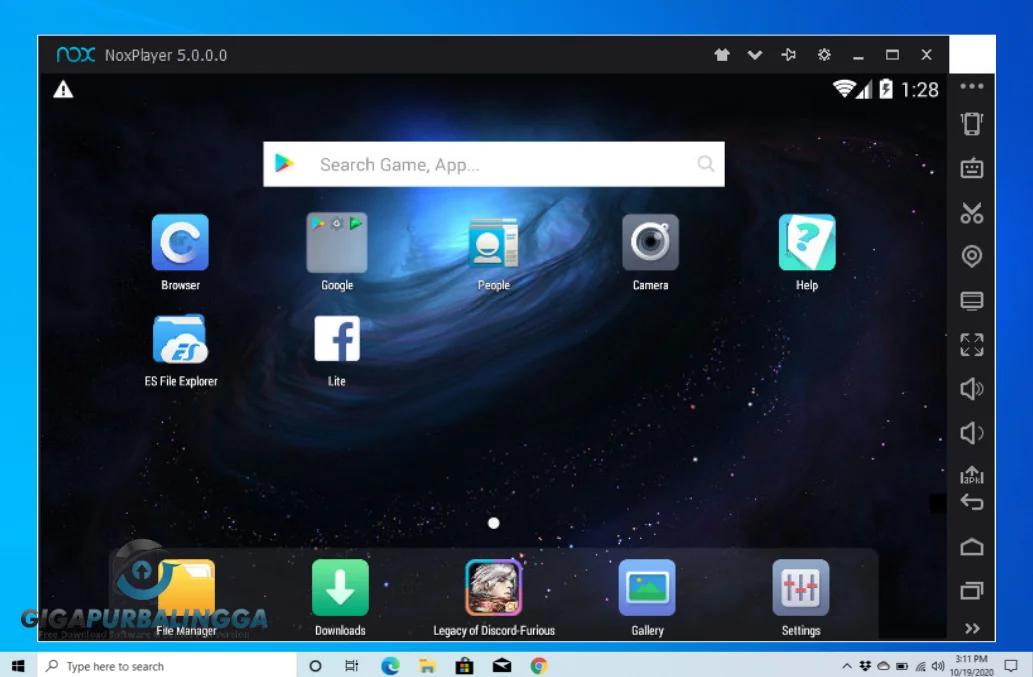Open Facebook Lite app
The image size is (1033, 677).
(x=337, y=338)
